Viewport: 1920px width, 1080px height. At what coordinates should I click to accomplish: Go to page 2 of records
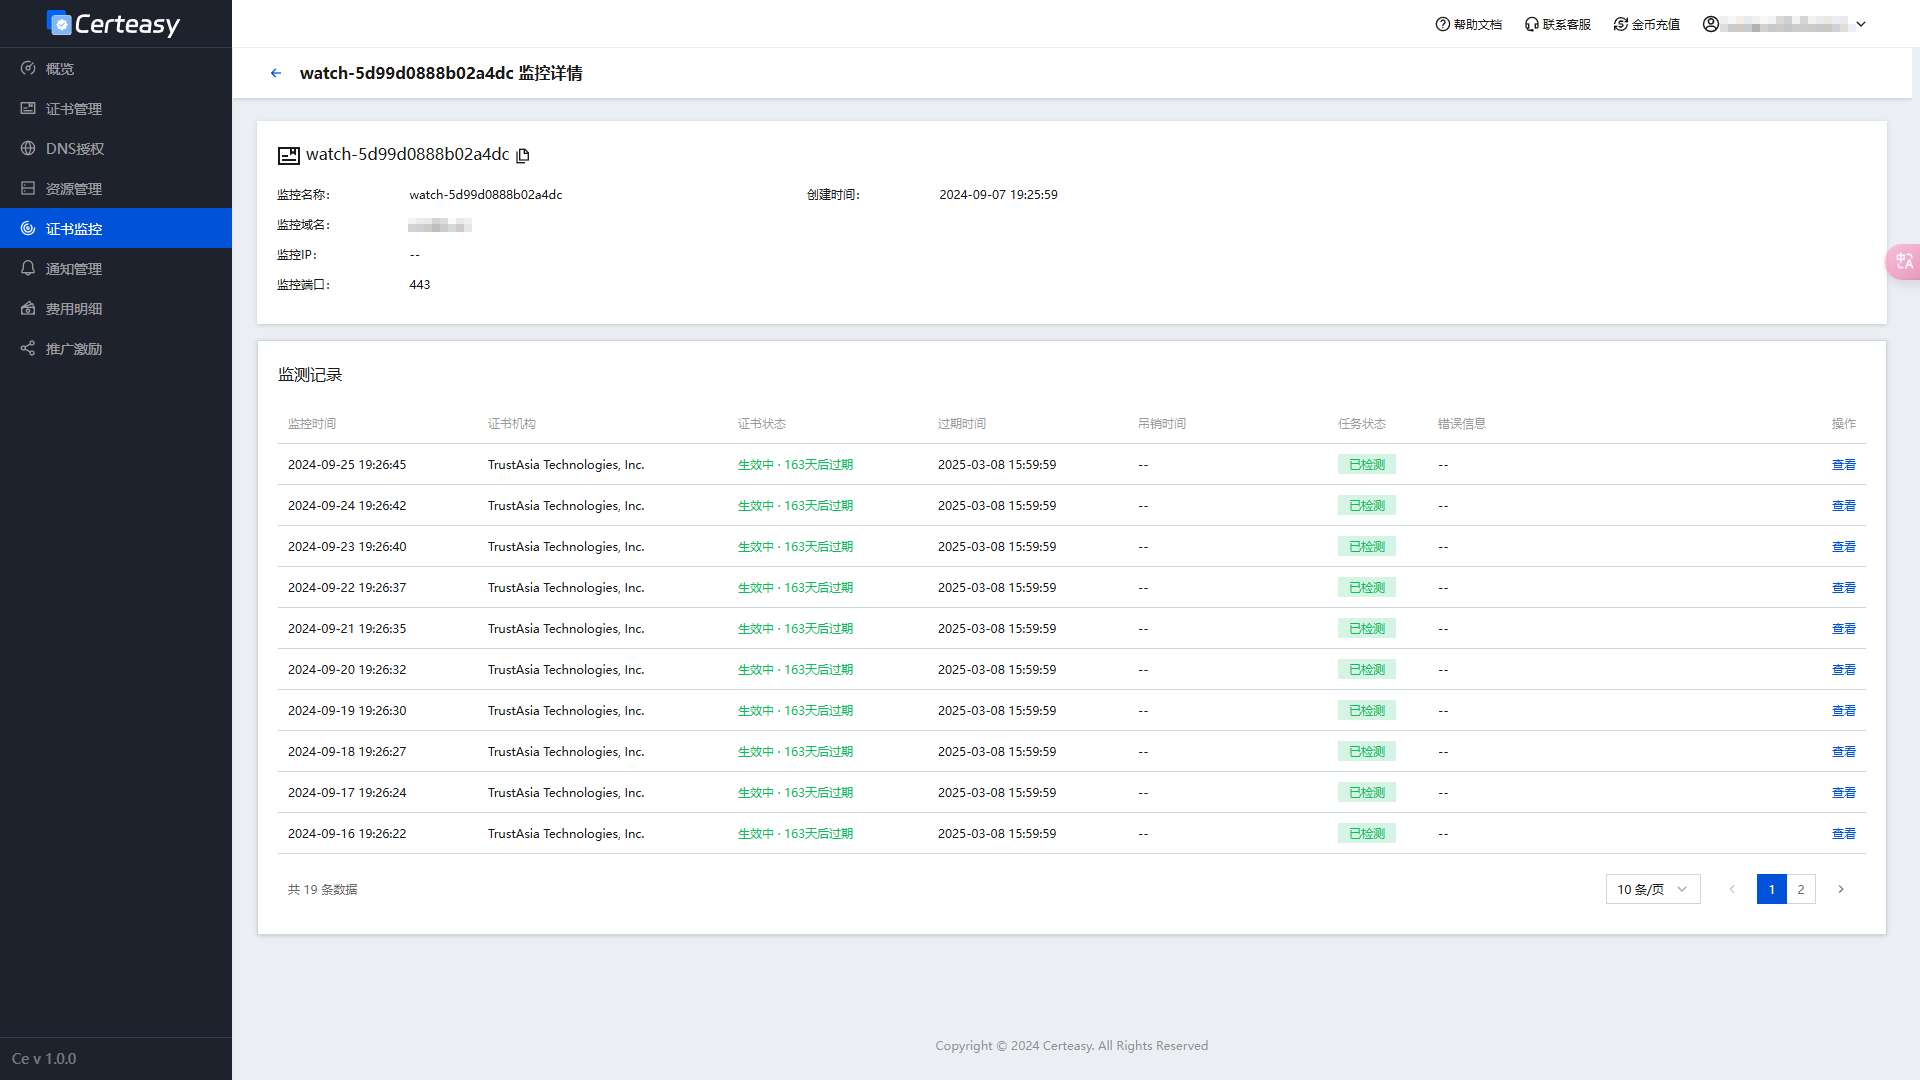(x=1801, y=889)
